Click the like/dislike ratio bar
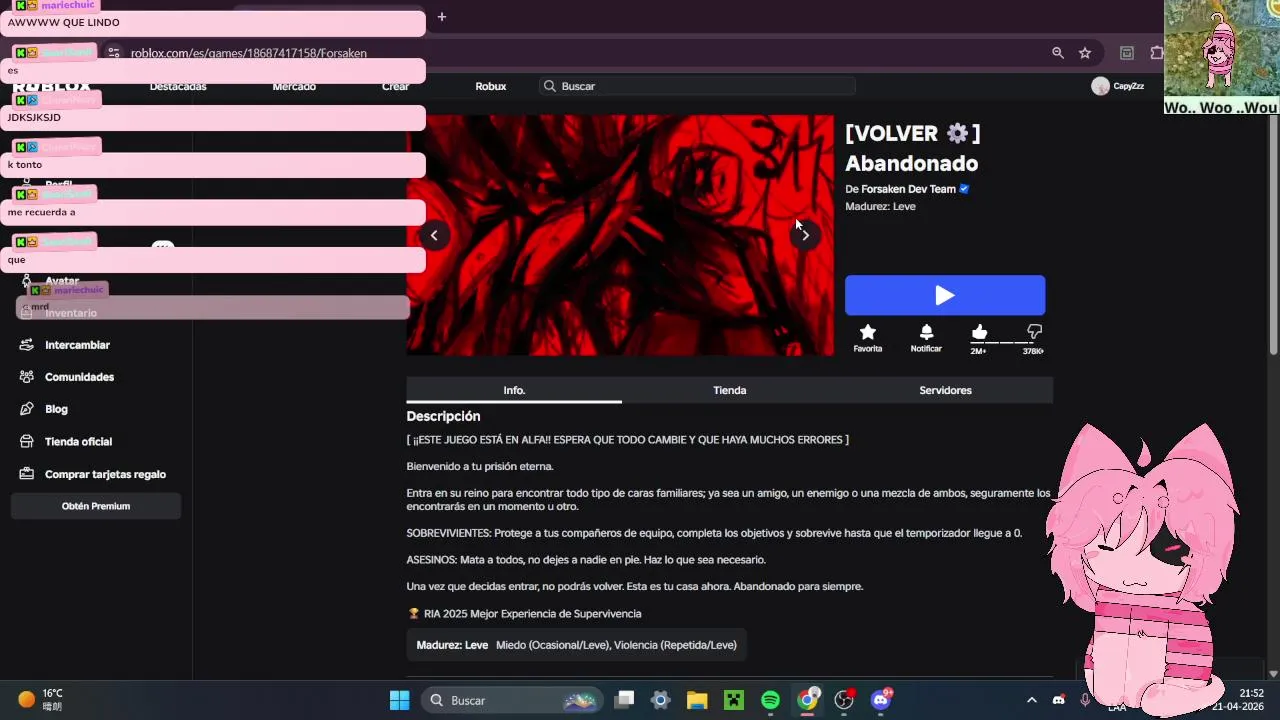The image size is (1280, 720). point(1006,343)
